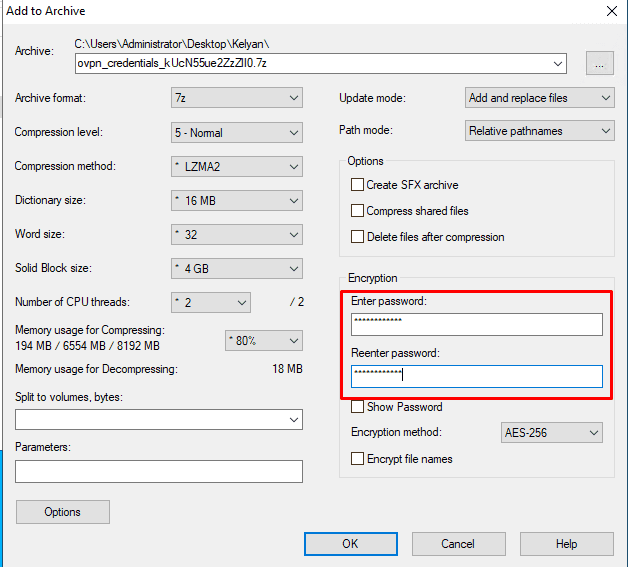Open the Options button at bottom left
This screenshot has width=628, height=567.
point(62,512)
